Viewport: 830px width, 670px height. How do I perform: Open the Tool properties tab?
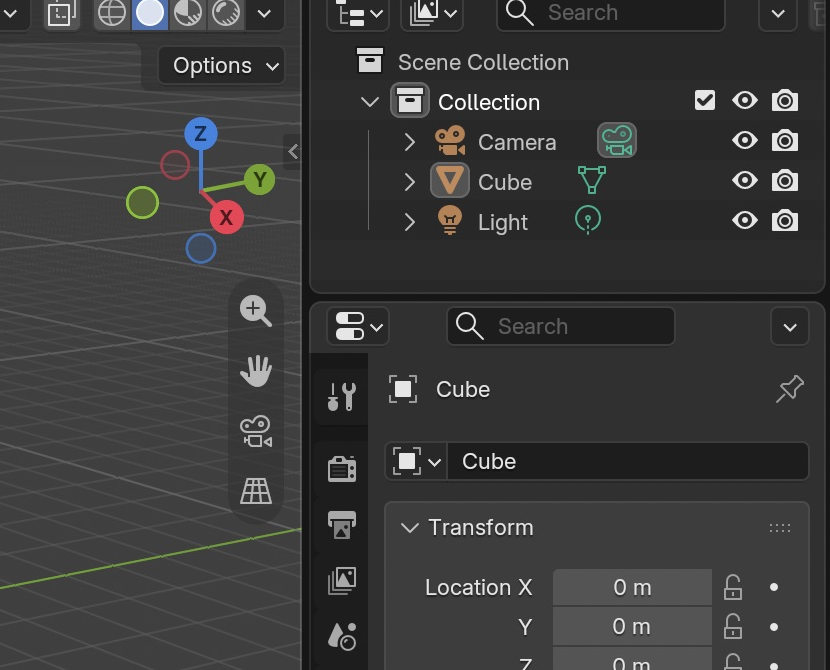point(341,396)
